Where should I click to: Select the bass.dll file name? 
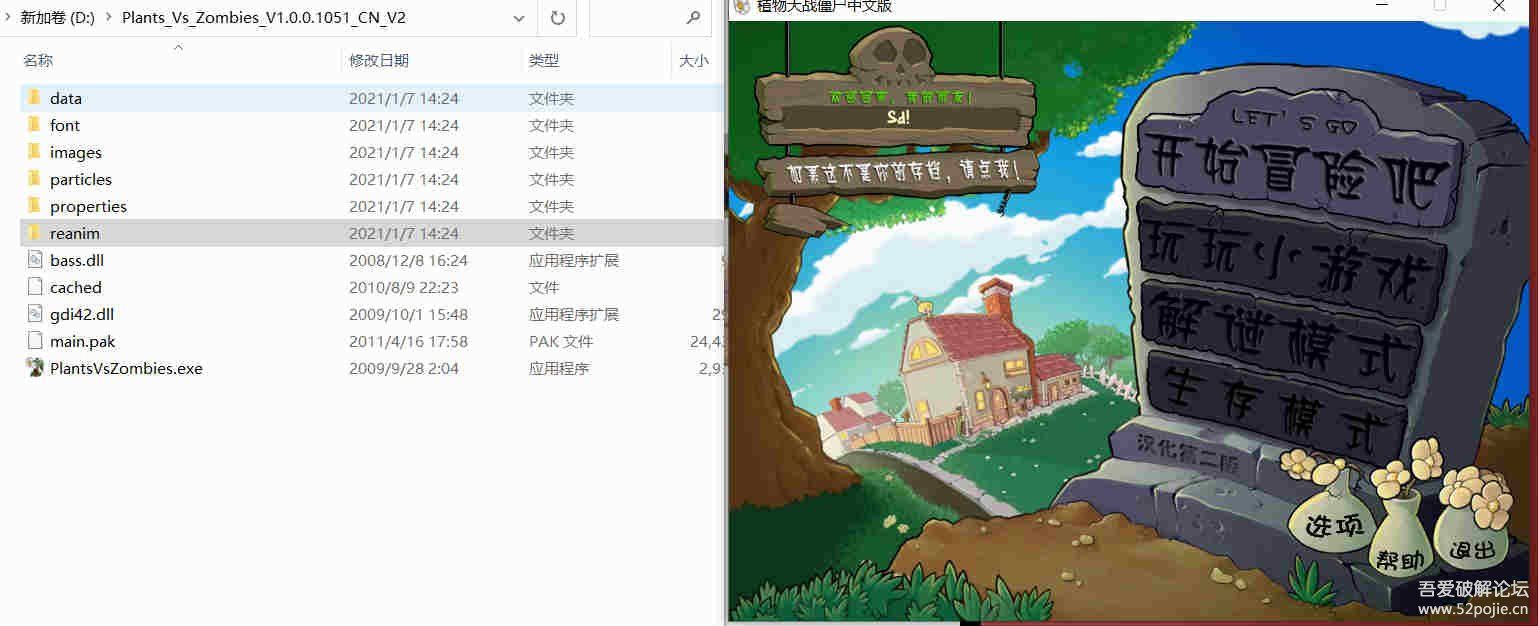77,260
